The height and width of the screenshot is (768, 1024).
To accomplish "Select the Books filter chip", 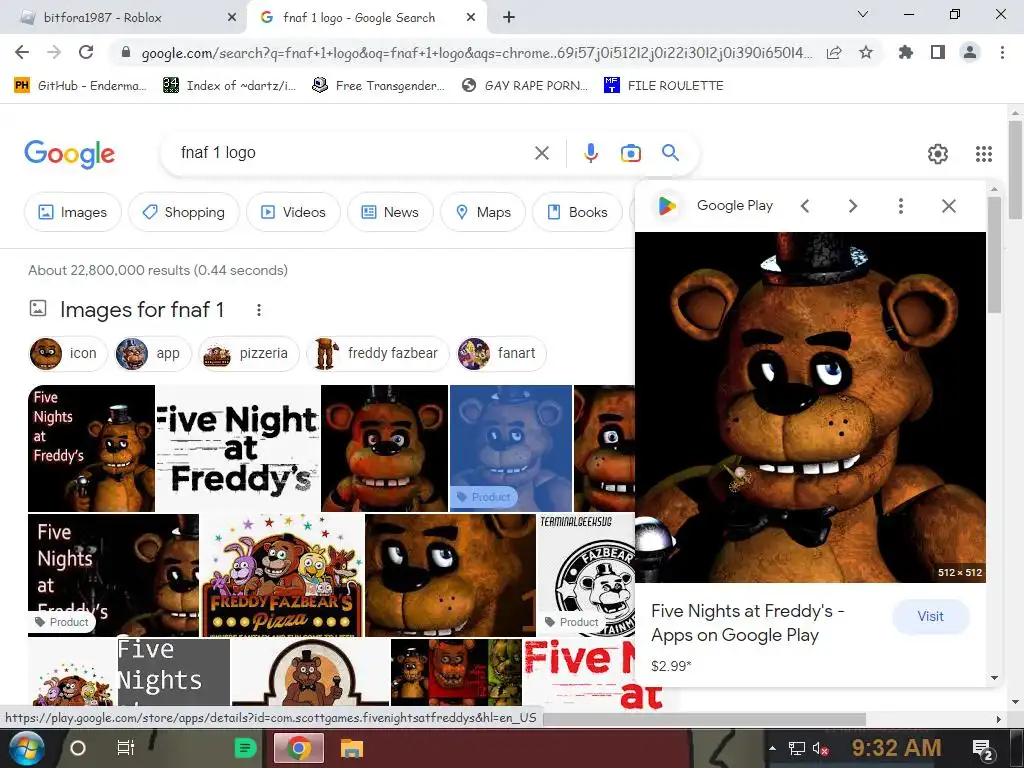I will [x=577, y=212].
